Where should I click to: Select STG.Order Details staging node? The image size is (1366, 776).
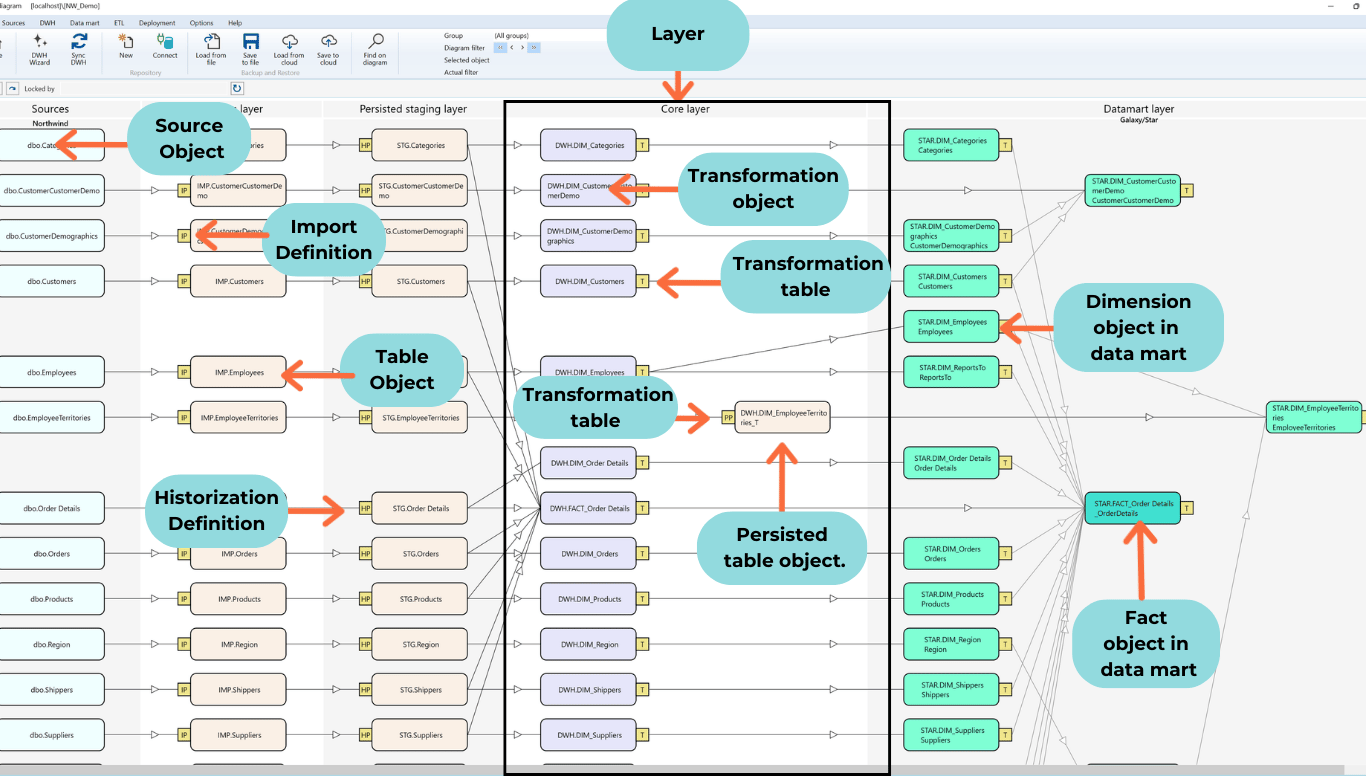(420, 508)
